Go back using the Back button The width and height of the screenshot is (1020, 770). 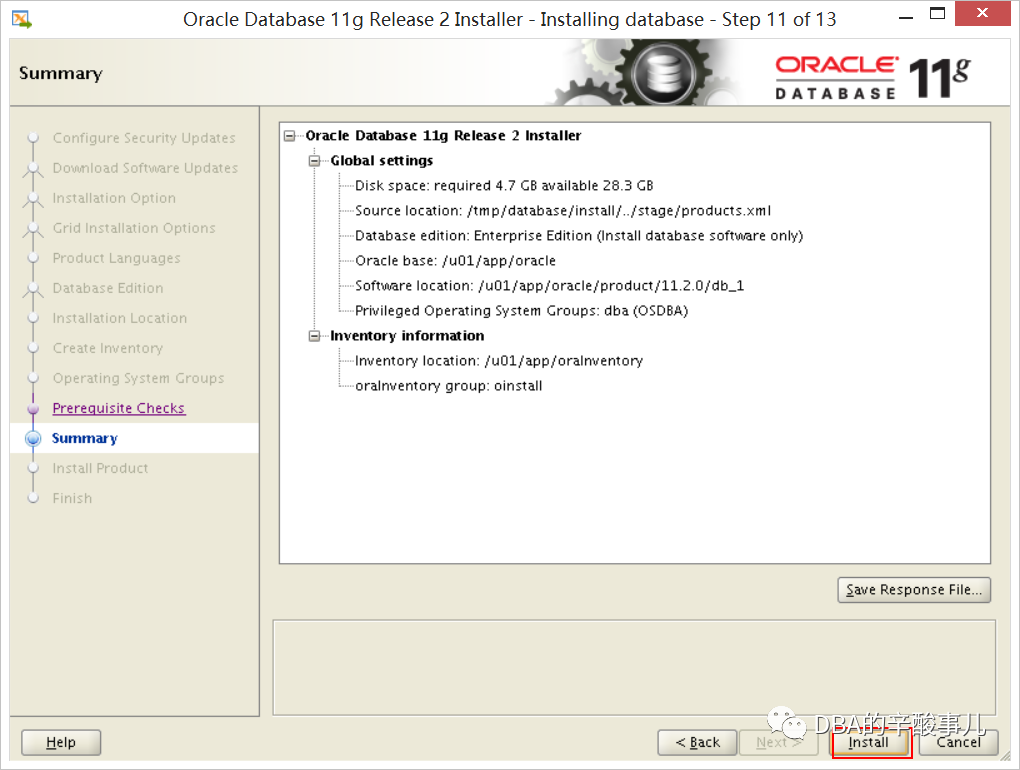point(697,743)
